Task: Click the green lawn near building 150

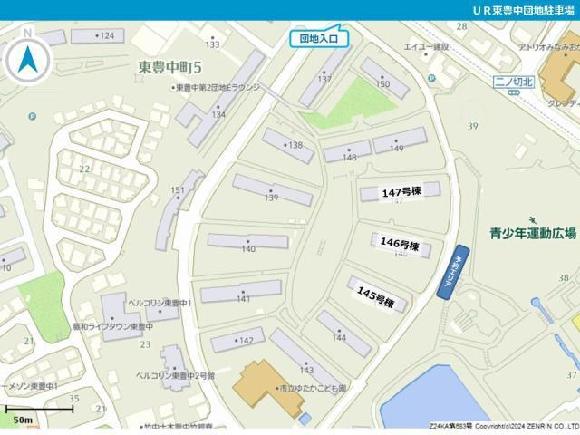Action: tap(348, 104)
